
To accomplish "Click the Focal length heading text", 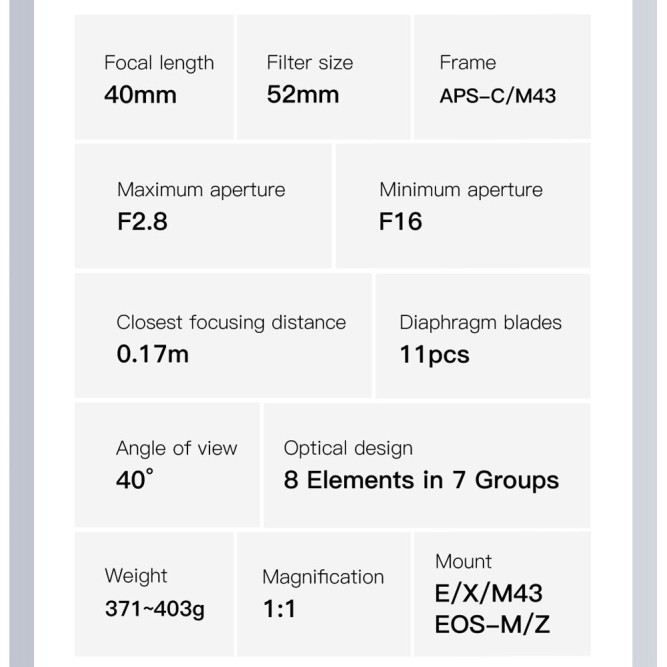I will coord(159,63).
